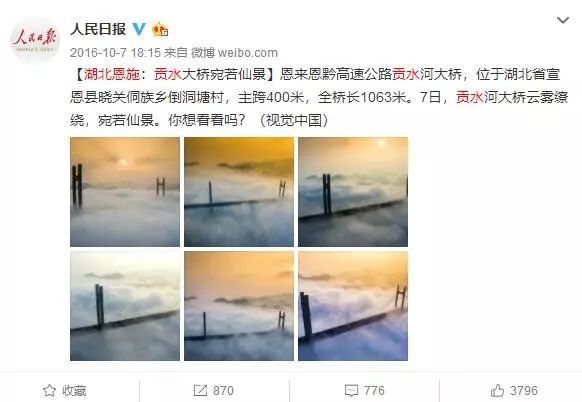Open bottom-left pale misty bridge photo
Screen dimensions: 582x402
pos(125,306)
